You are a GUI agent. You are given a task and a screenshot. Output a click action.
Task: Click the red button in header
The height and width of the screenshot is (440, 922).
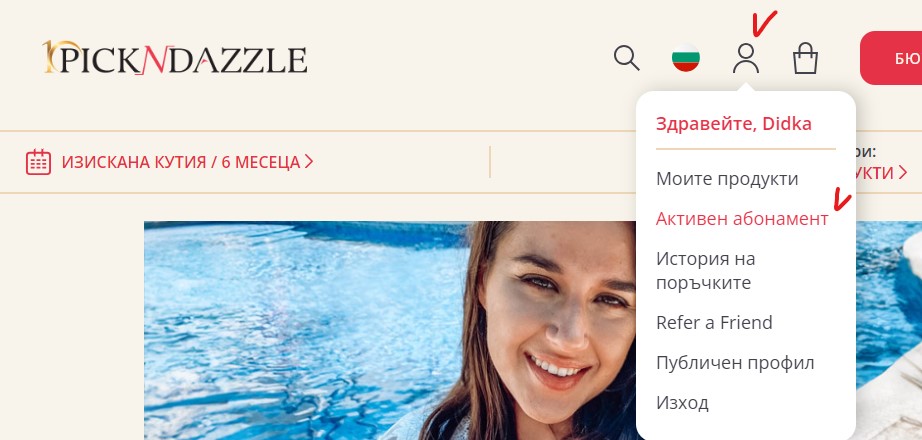pyautogui.click(x=891, y=58)
